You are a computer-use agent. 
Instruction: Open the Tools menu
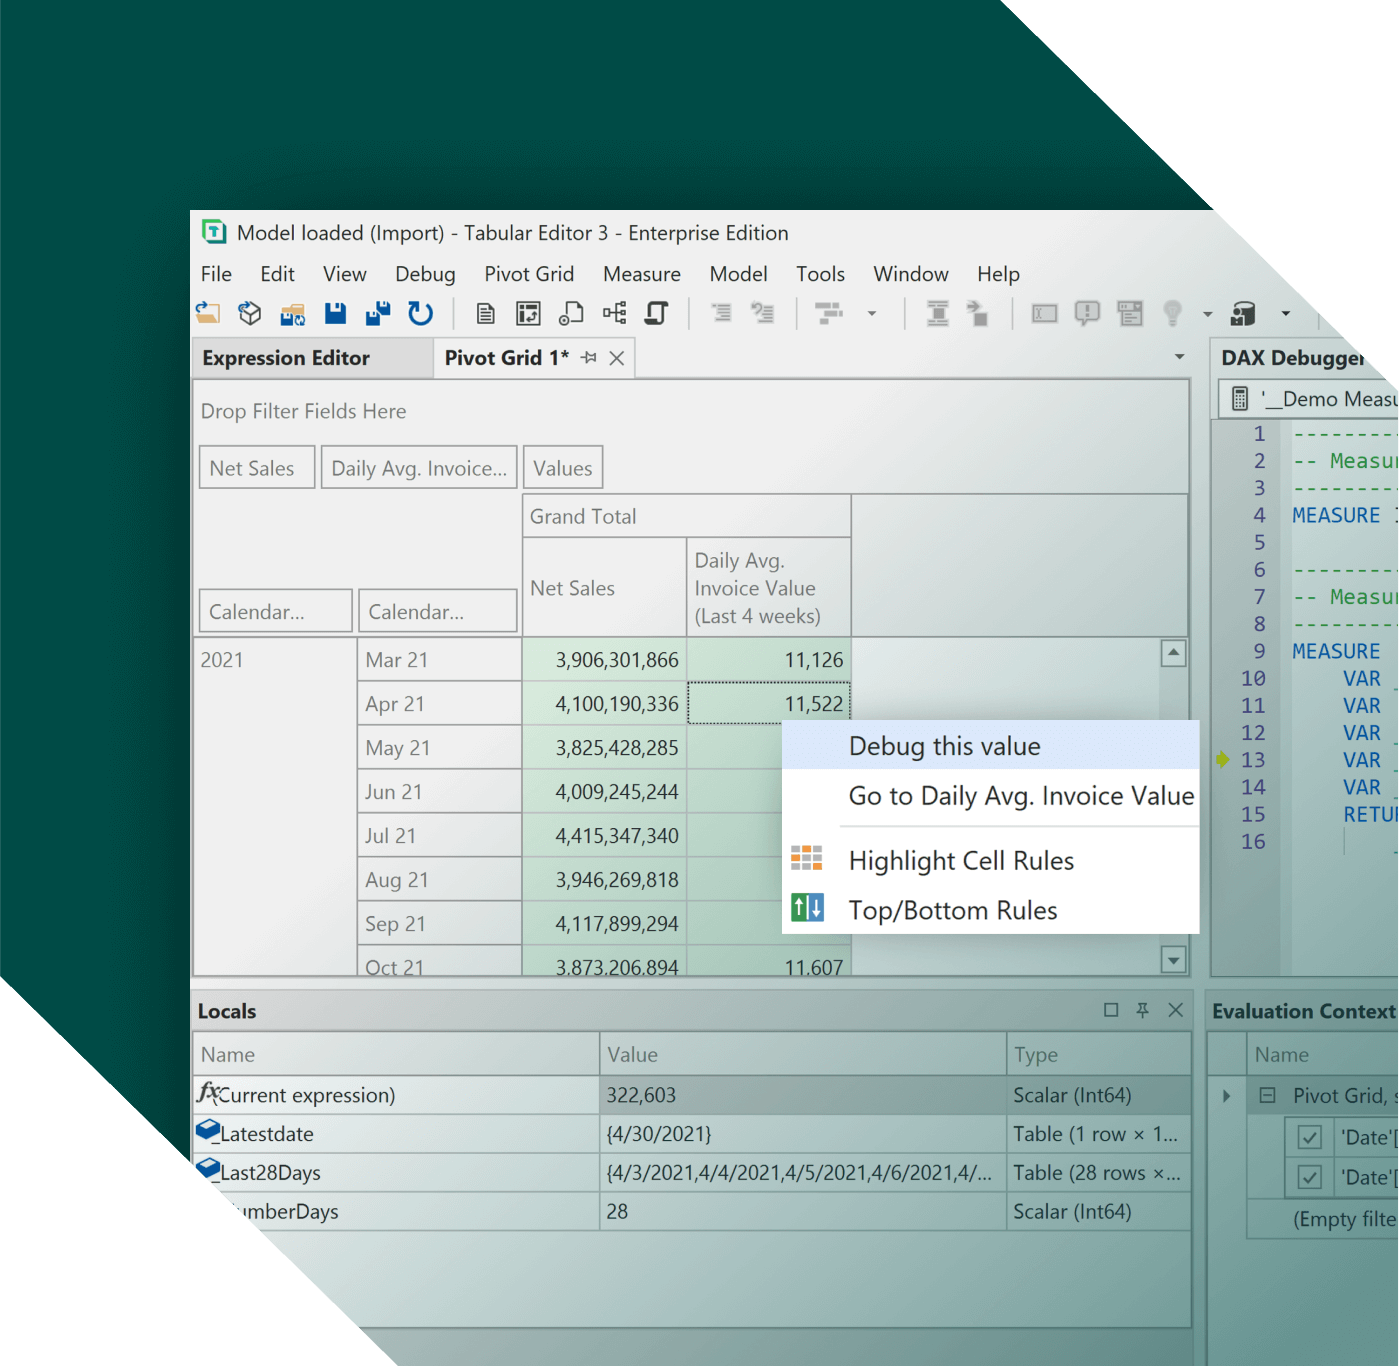point(820,274)
